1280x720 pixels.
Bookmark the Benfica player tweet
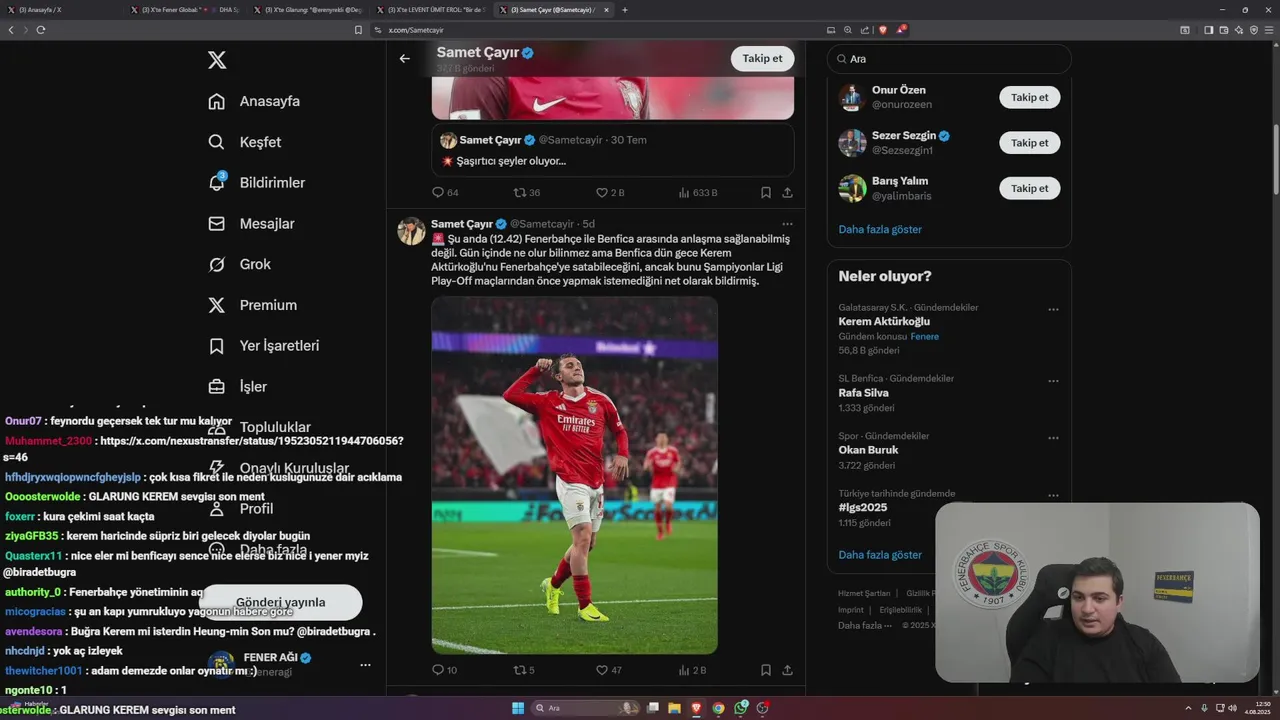pyautogui.click(x=765, y=670)
